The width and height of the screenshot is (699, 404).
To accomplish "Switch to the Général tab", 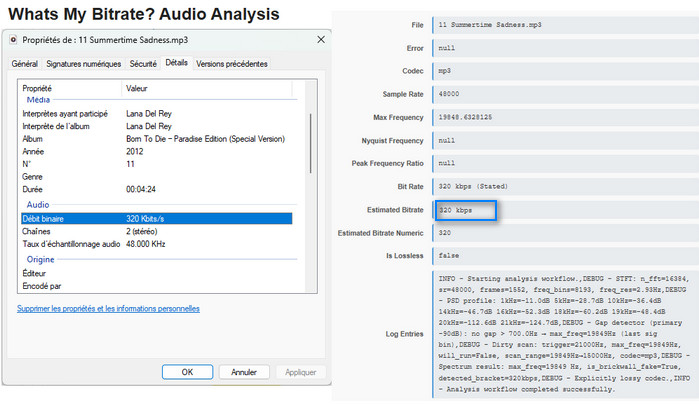I will [x=25, y=64].
